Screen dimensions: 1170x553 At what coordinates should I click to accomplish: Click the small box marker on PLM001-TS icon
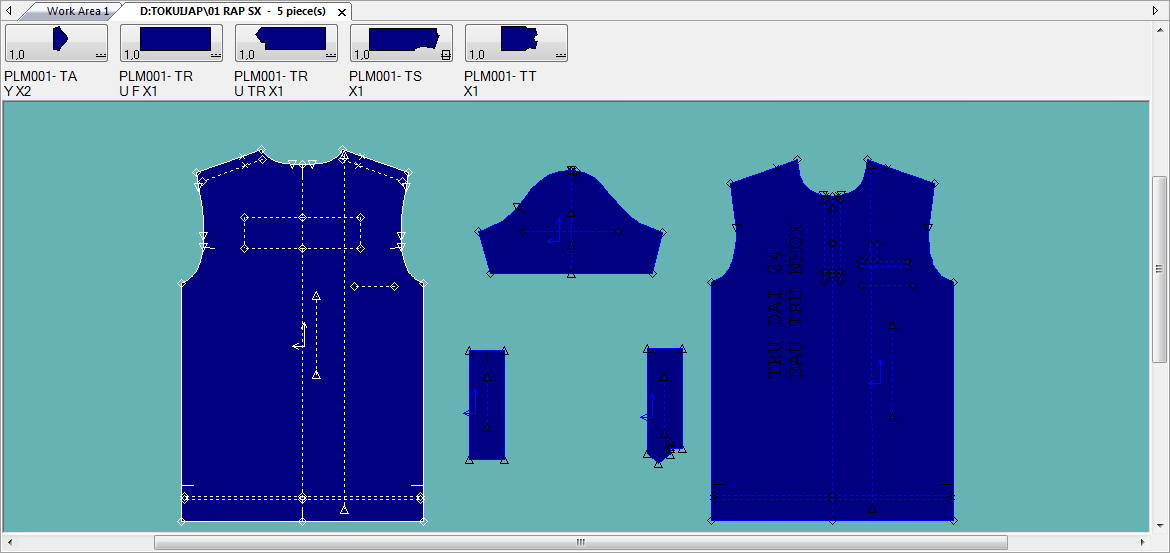pos(445,56)
